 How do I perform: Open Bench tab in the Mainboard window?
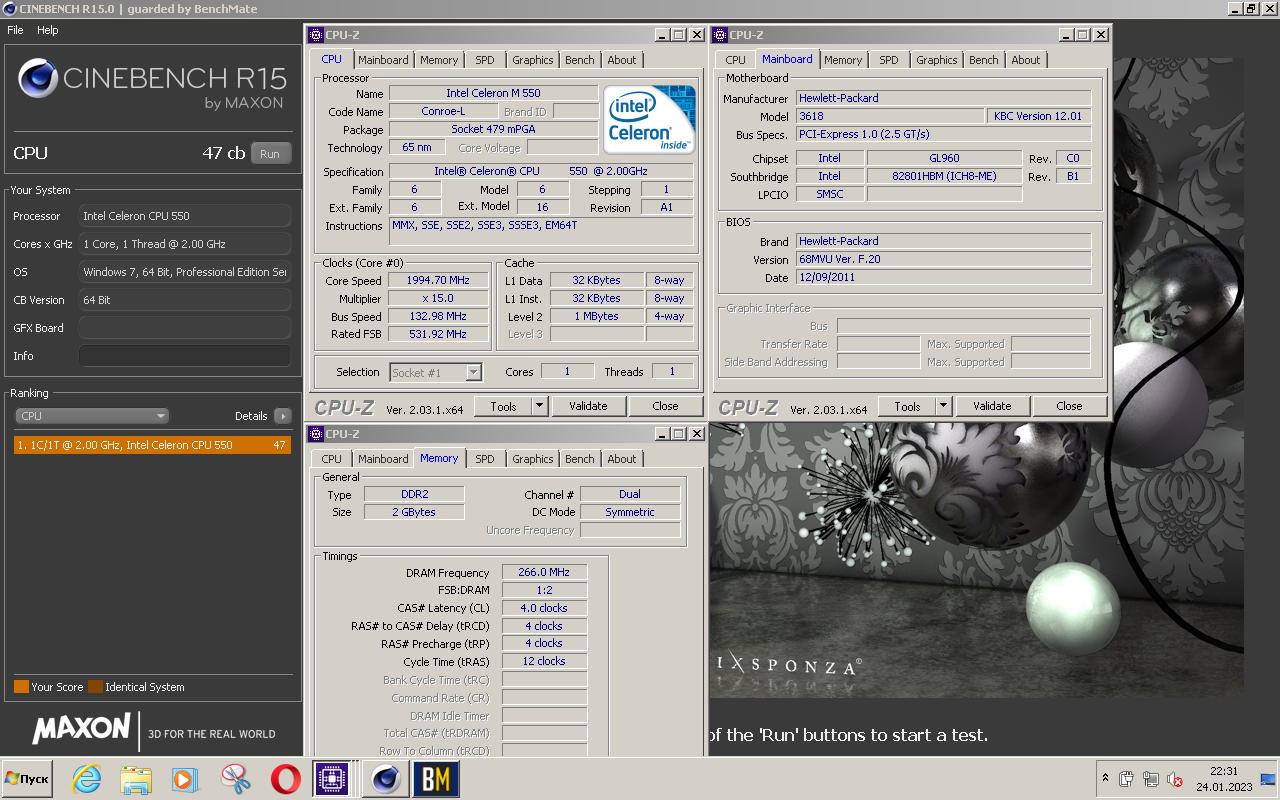click(x=984, y=60)
